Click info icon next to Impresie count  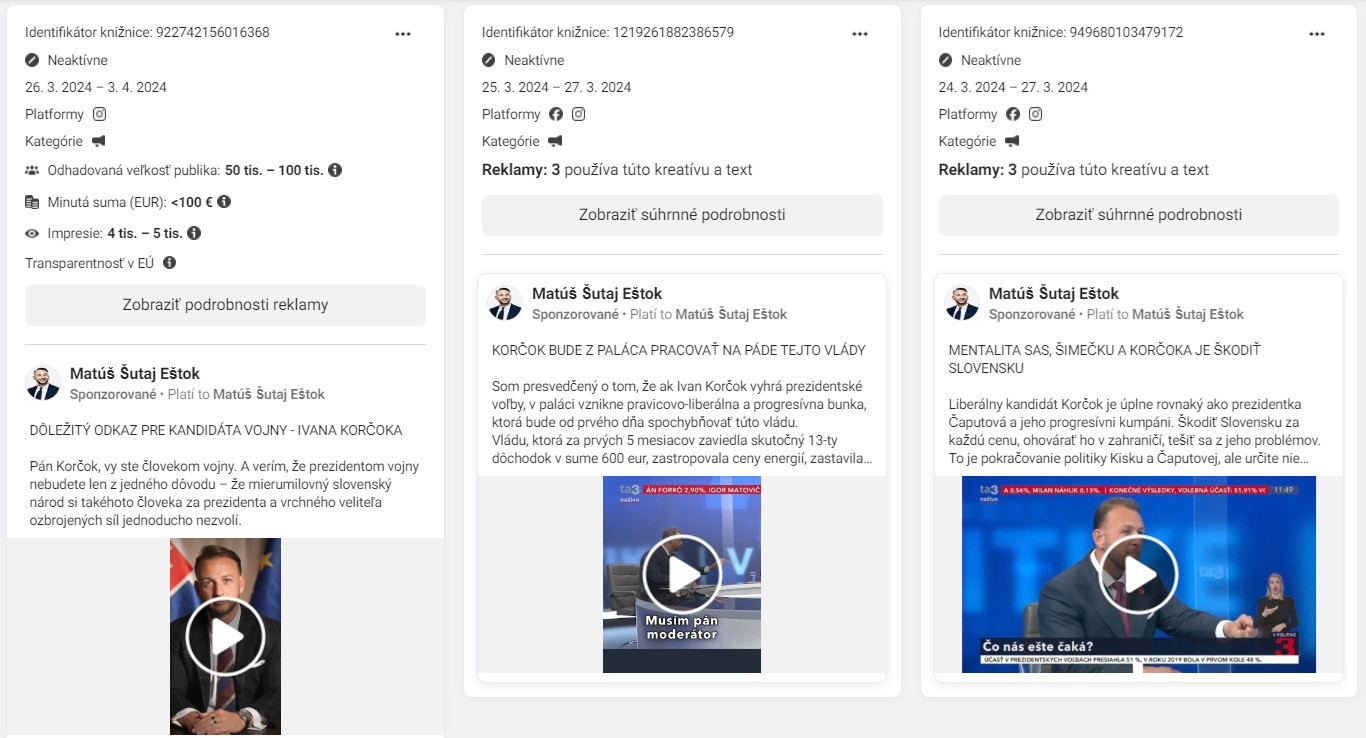(x=194, y=233)
